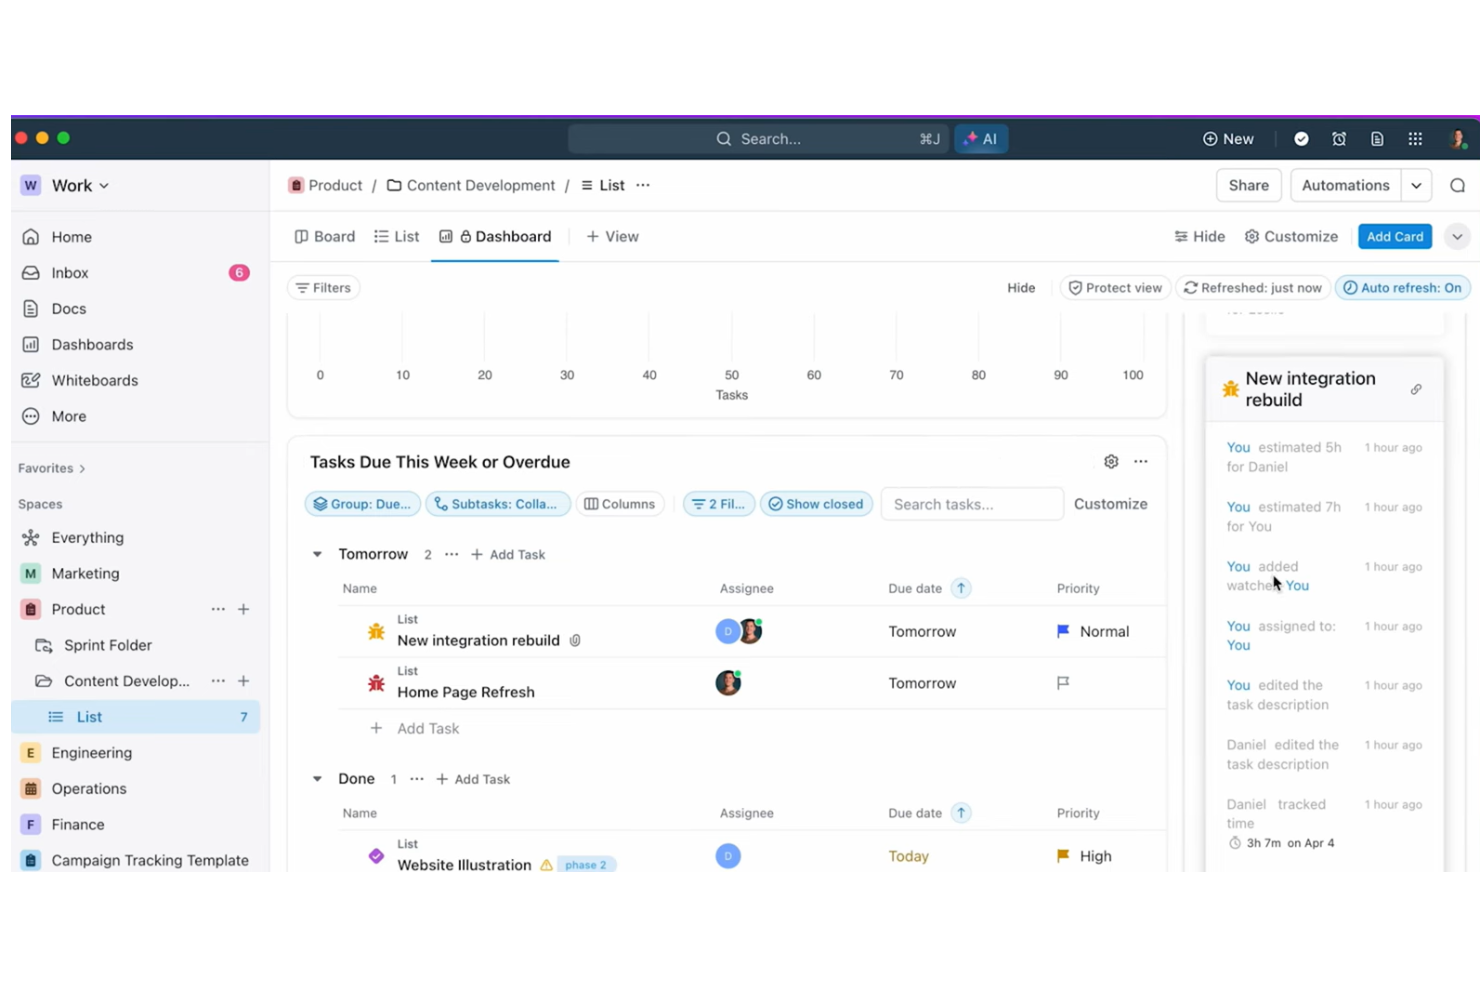Open Dashboards from the left sidebar
The height and width of the screenshot is (987, 1480).
coord(92,344)
